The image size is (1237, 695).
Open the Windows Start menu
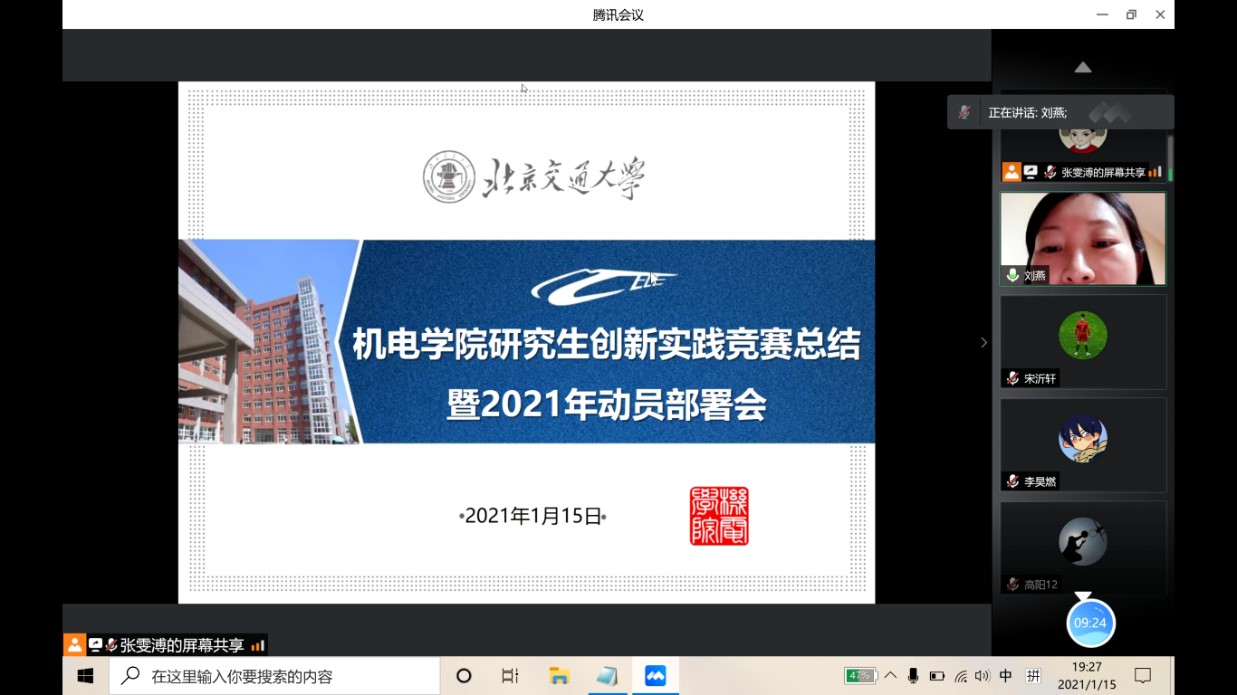tap(85, 676)
